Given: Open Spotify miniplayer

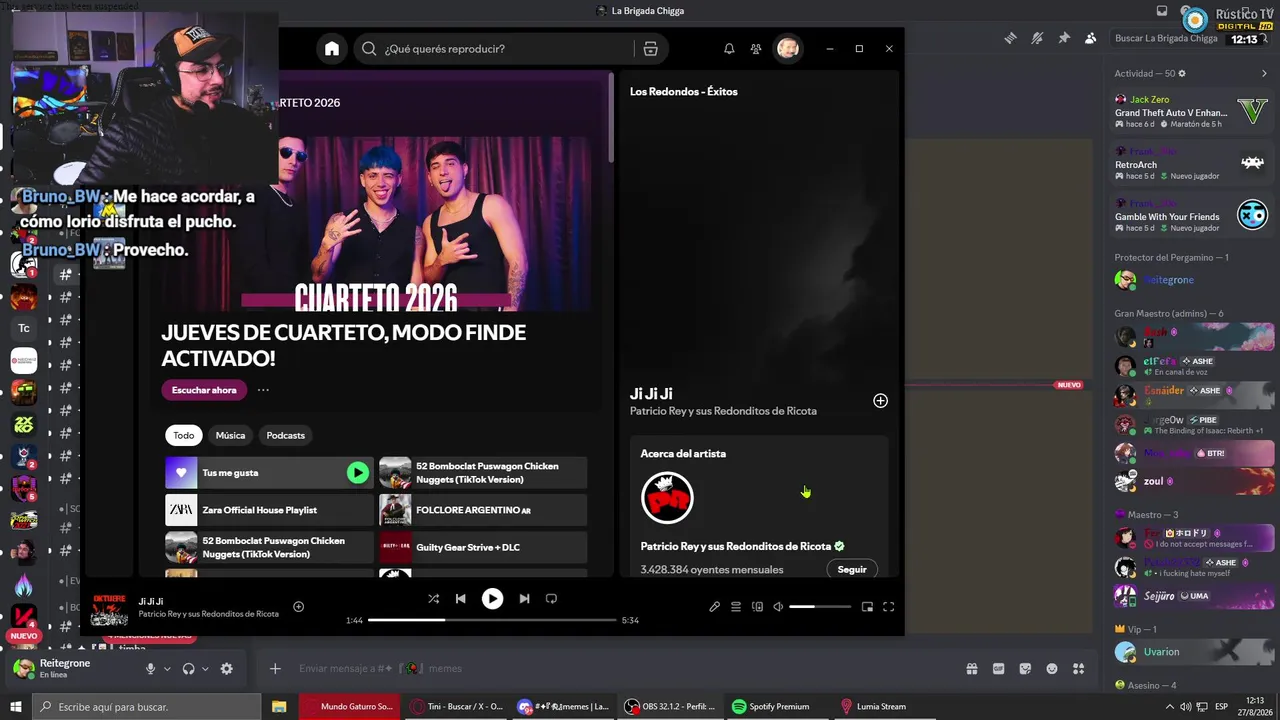Looking at the screenshot, I should pyautogui.click(x=867, y=607).
